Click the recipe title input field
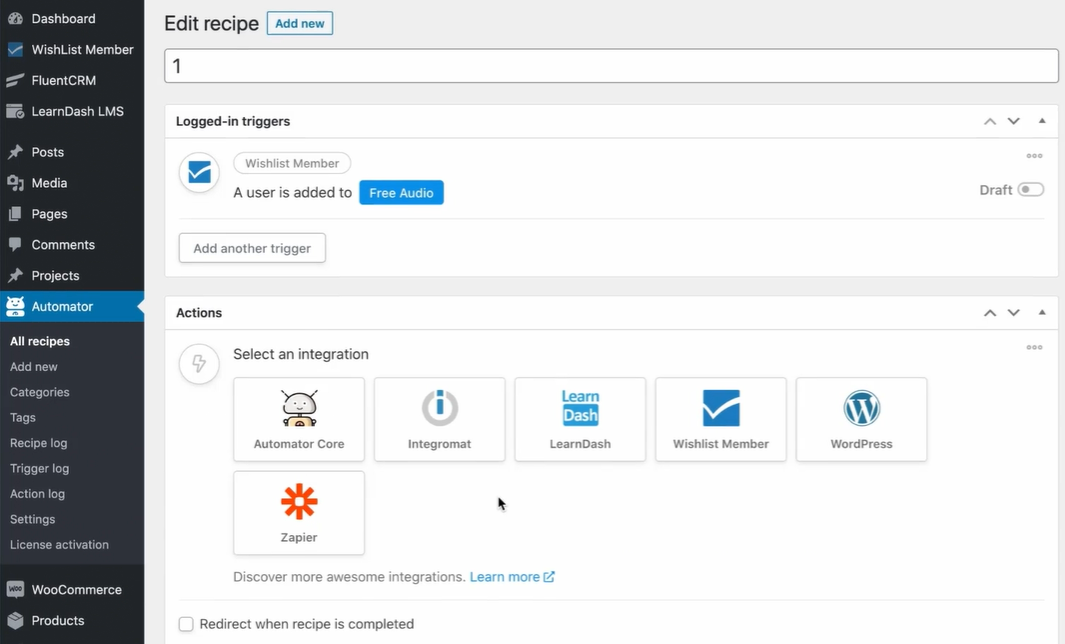Screen dimensions: 1065x644 tap(611, 66)
